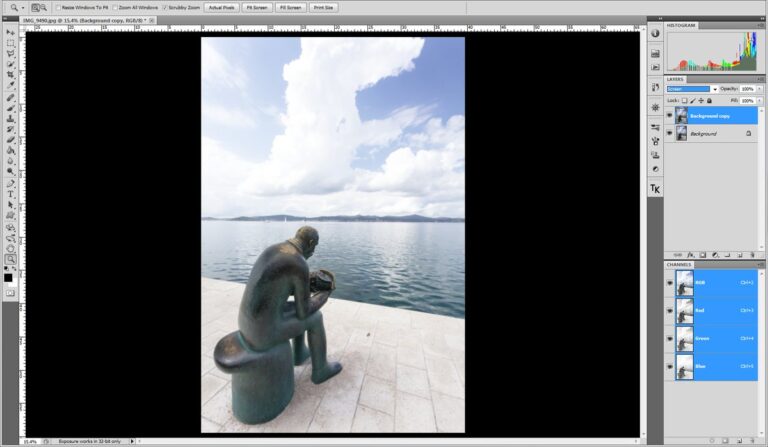Select the Zoom tool in toolbox
The width and height of the screenshot is (768, 447).
point(10,259)
